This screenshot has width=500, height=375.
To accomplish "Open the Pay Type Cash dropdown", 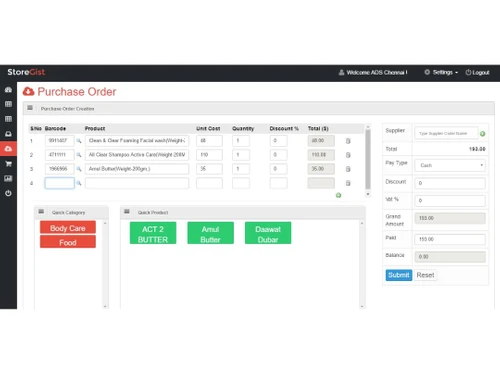I will (450, 165).
